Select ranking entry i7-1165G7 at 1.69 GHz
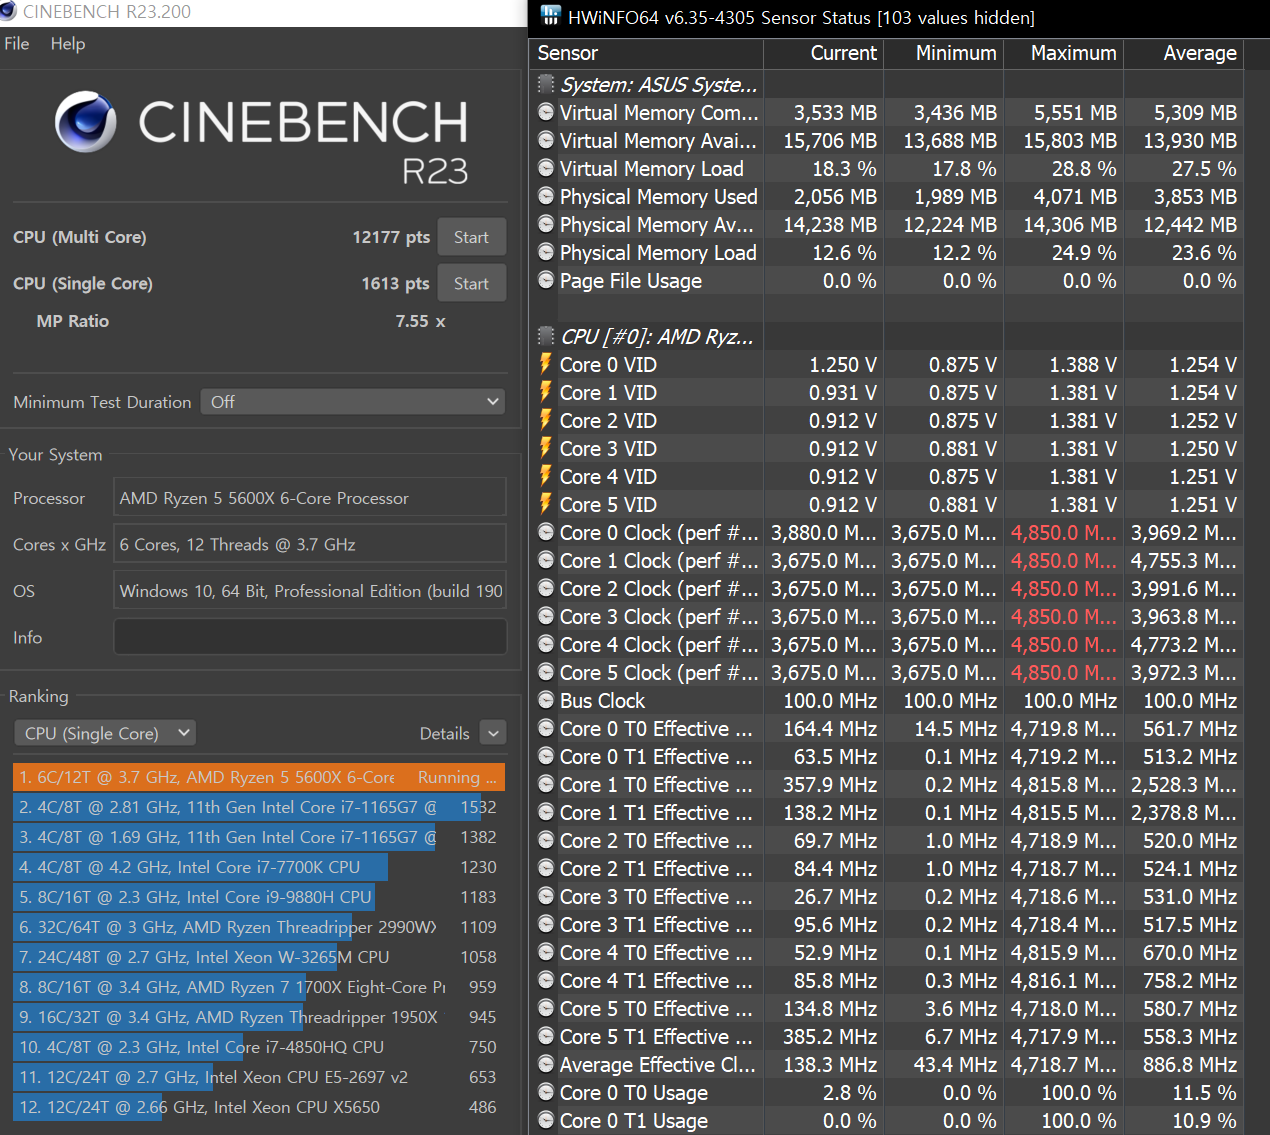The image size is (1270, 1135). pos(259,837)
